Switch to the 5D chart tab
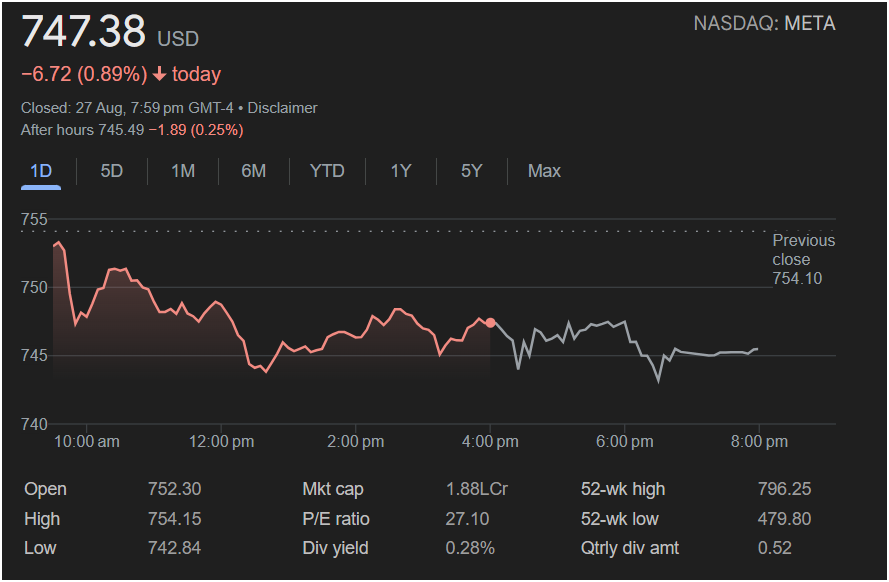This screenshot has width=889, height=582. coord(112,171)
